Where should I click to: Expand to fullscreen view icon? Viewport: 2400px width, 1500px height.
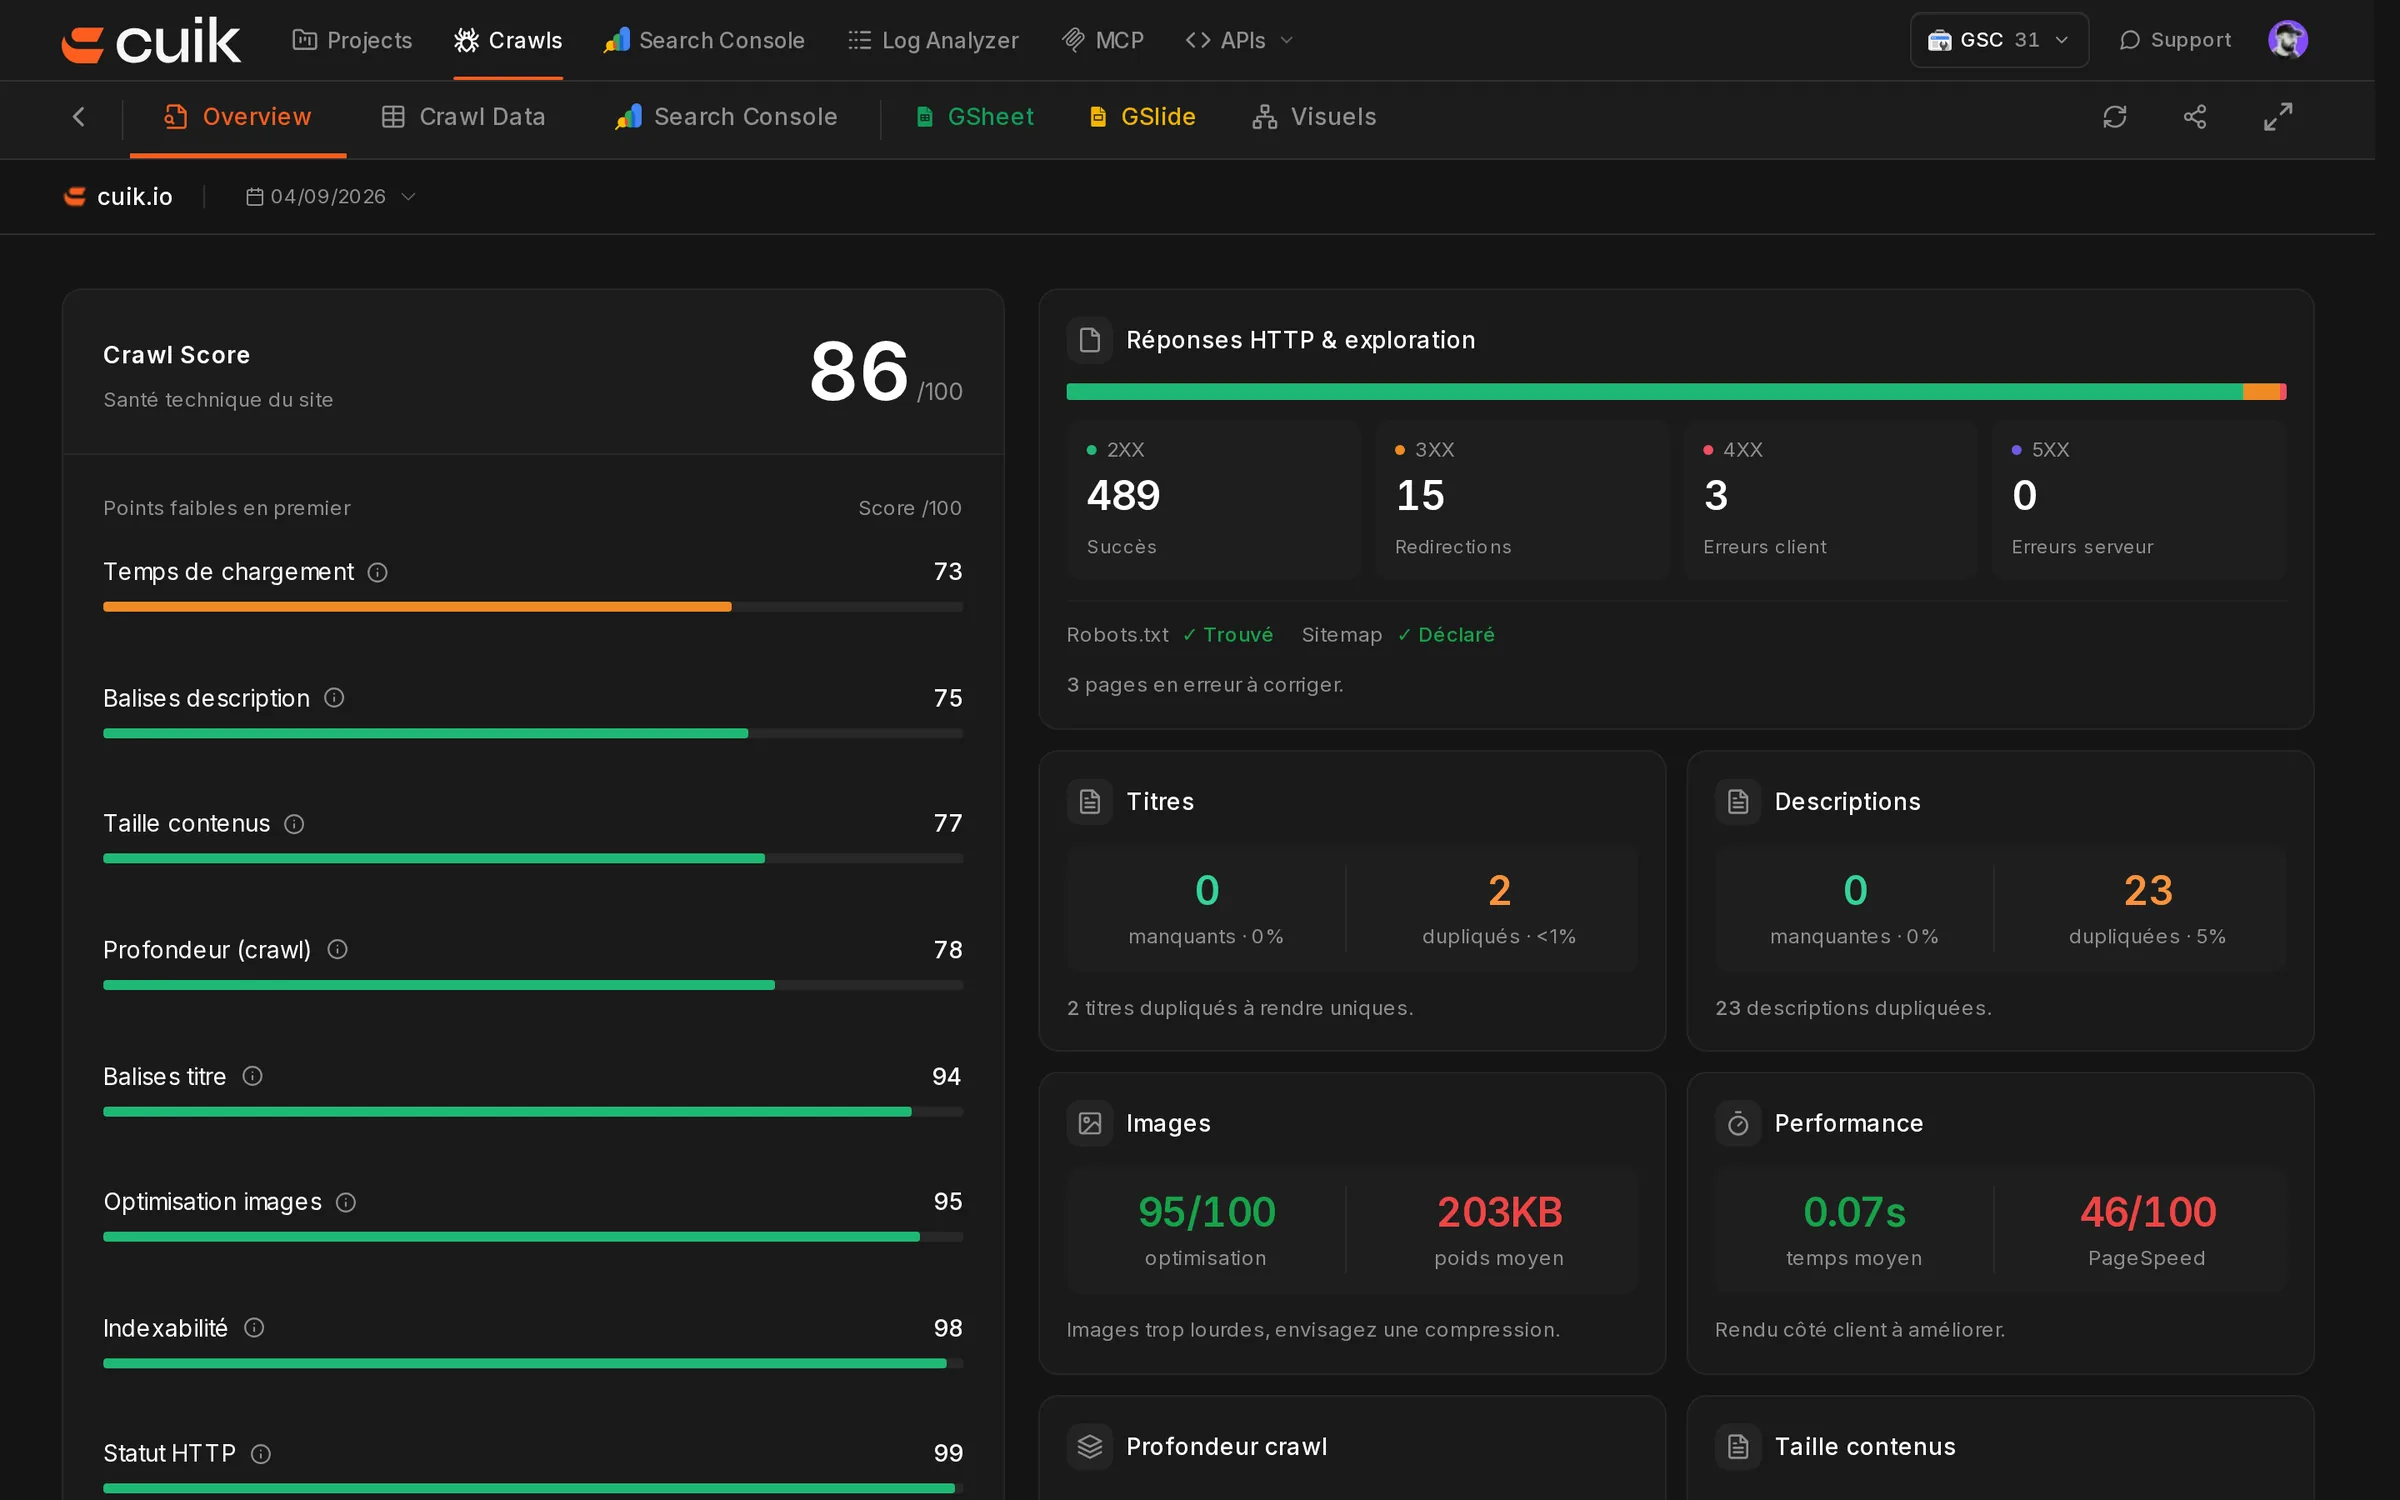coord(2278,117)
